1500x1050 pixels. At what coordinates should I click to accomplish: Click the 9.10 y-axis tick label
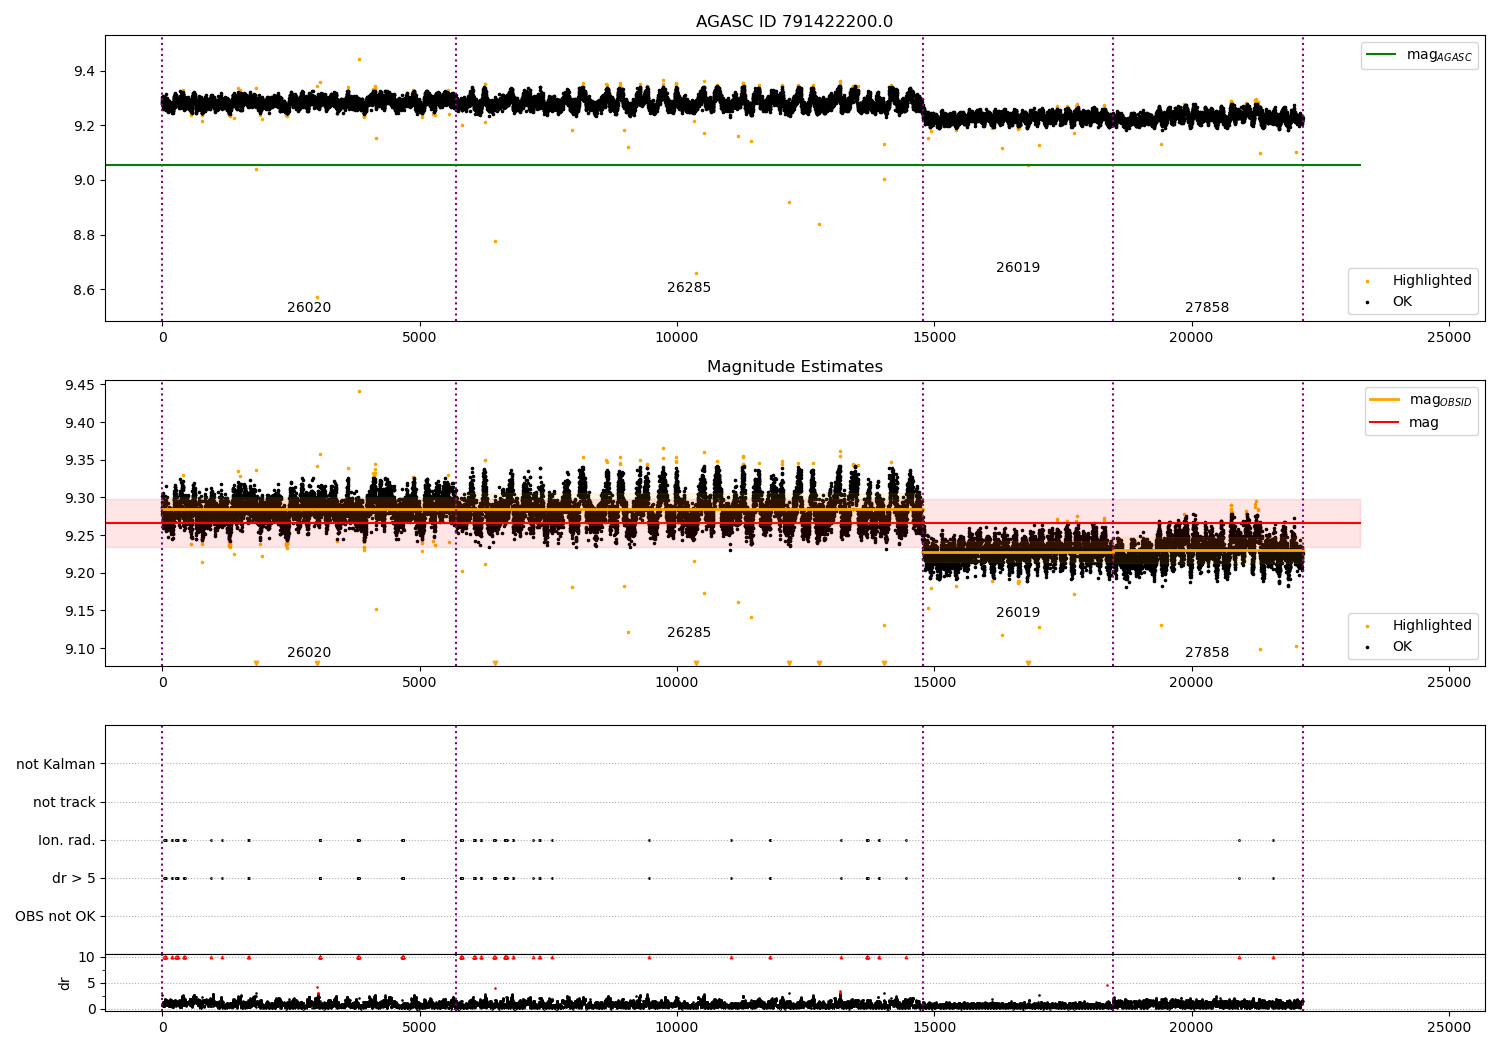(x=80, y=648)
